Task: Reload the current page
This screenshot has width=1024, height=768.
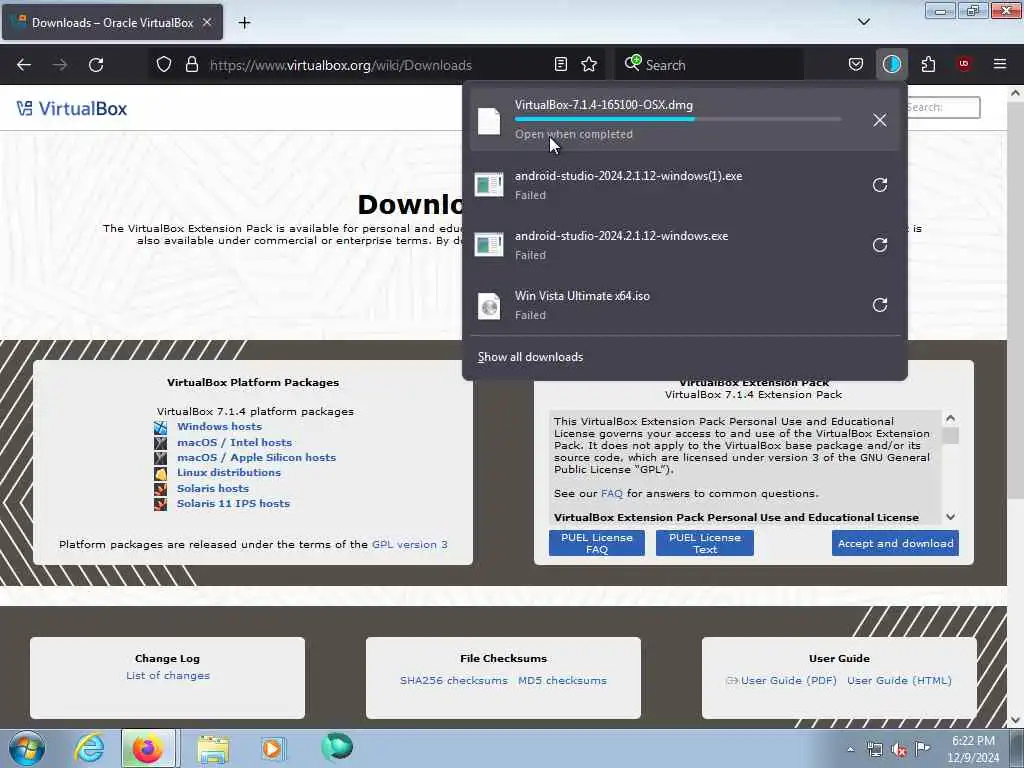Action: pyautogui.click(x=96, y=65)
